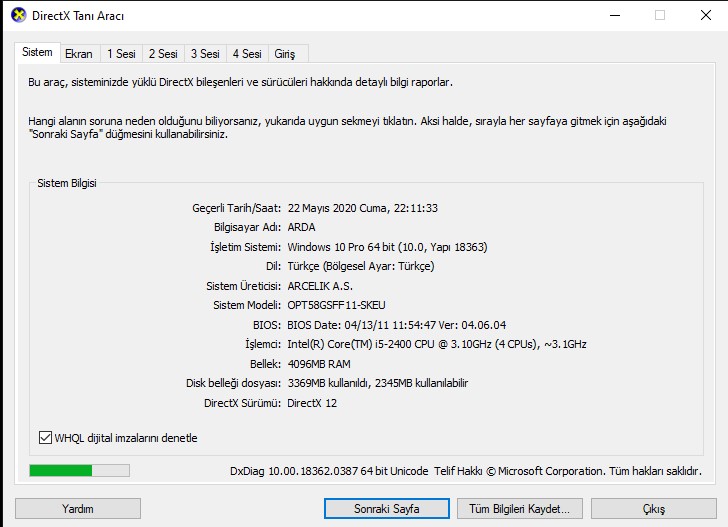Click the BIOS Date 04/13/11 value

coord(396,325)
